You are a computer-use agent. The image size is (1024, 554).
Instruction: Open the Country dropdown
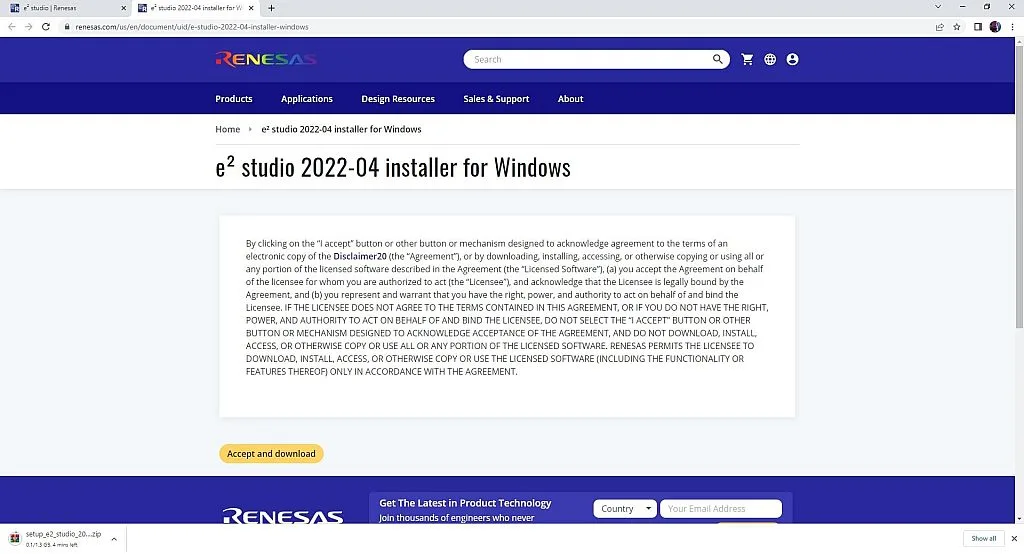coord(625,508)
